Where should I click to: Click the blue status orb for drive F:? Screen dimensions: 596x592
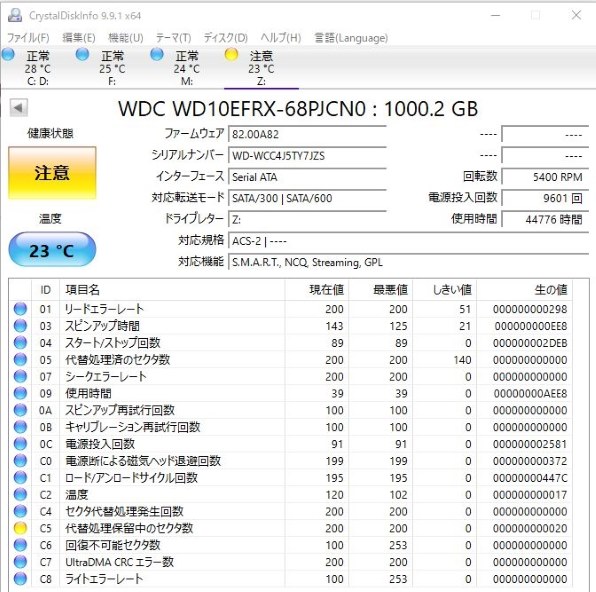[x=82, y=55]
